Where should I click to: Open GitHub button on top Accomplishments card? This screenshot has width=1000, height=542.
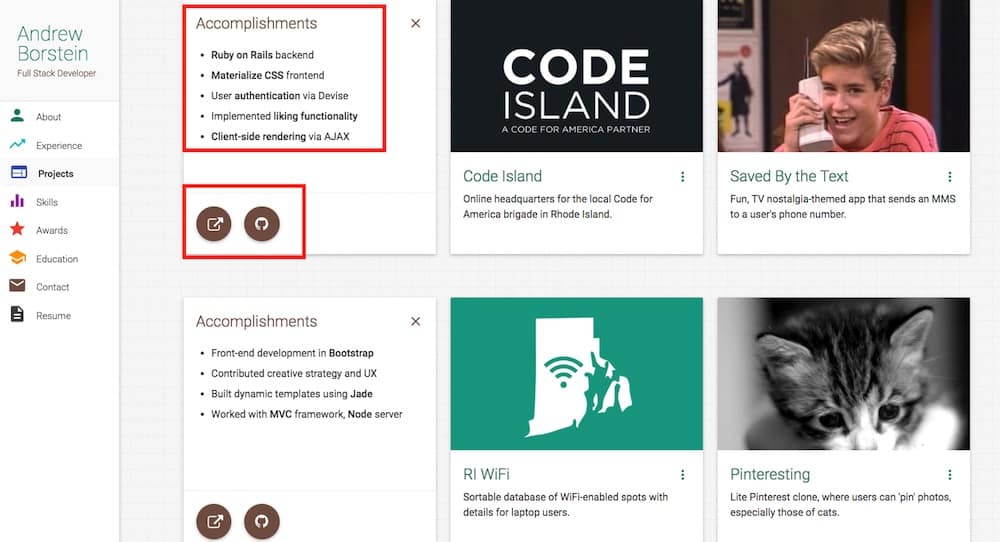point(261,224)
